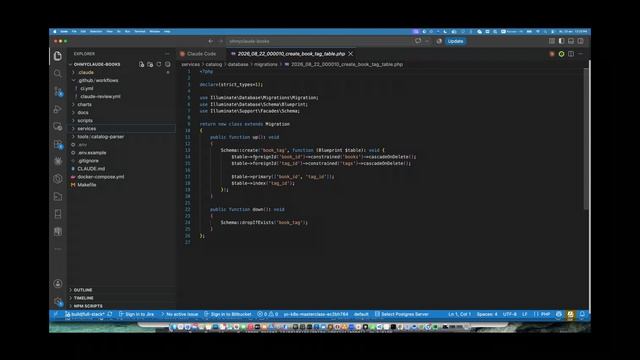Click the New Folder icon in Explorer header
The width and height of the screenshot is (640, 360).
point(150,64)
